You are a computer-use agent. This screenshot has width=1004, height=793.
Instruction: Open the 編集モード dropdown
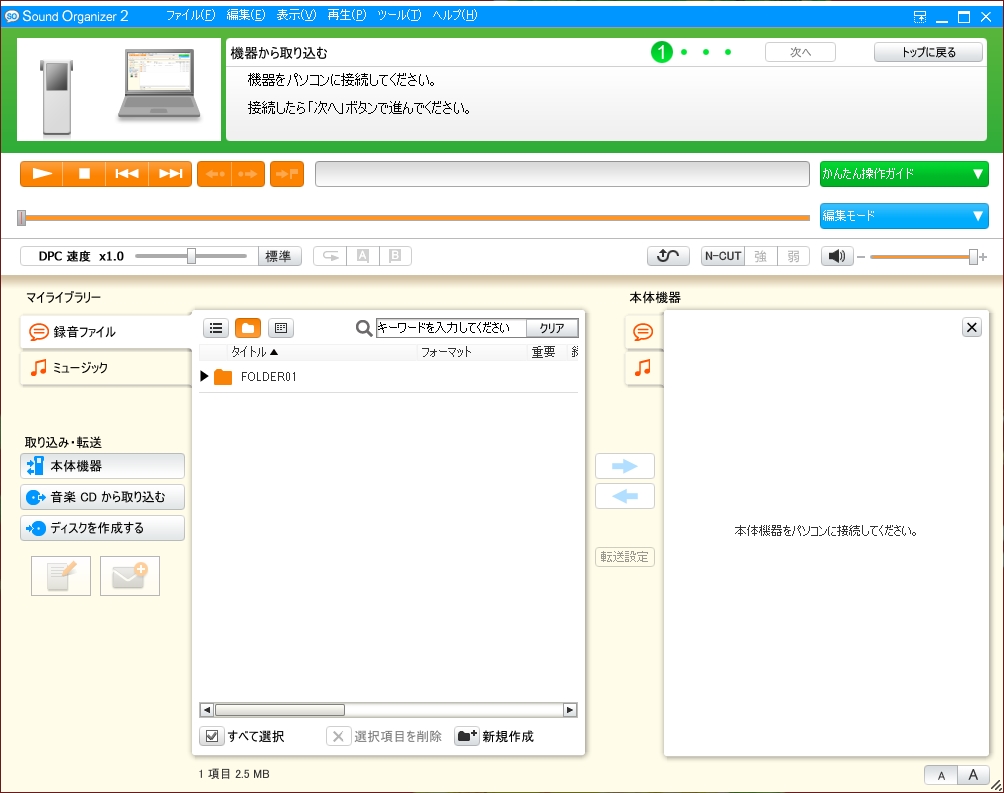click(x=903, y=216)
